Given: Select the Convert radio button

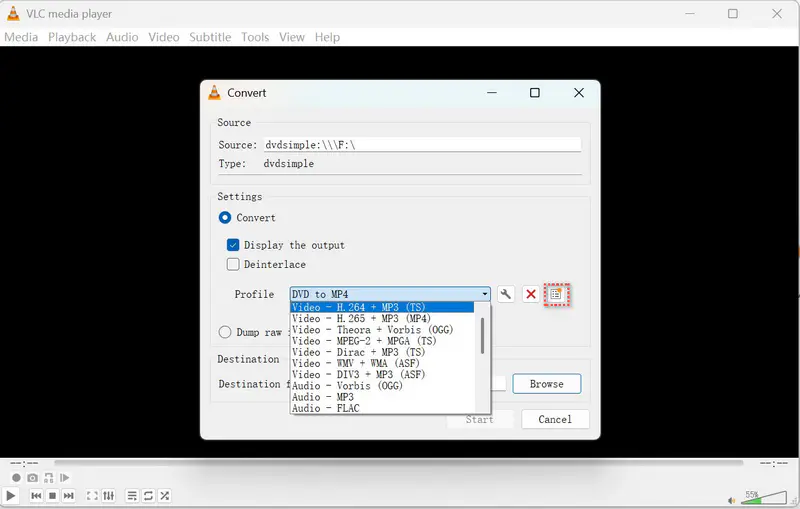Looking at the screenshot, I should tap(224, 218).
